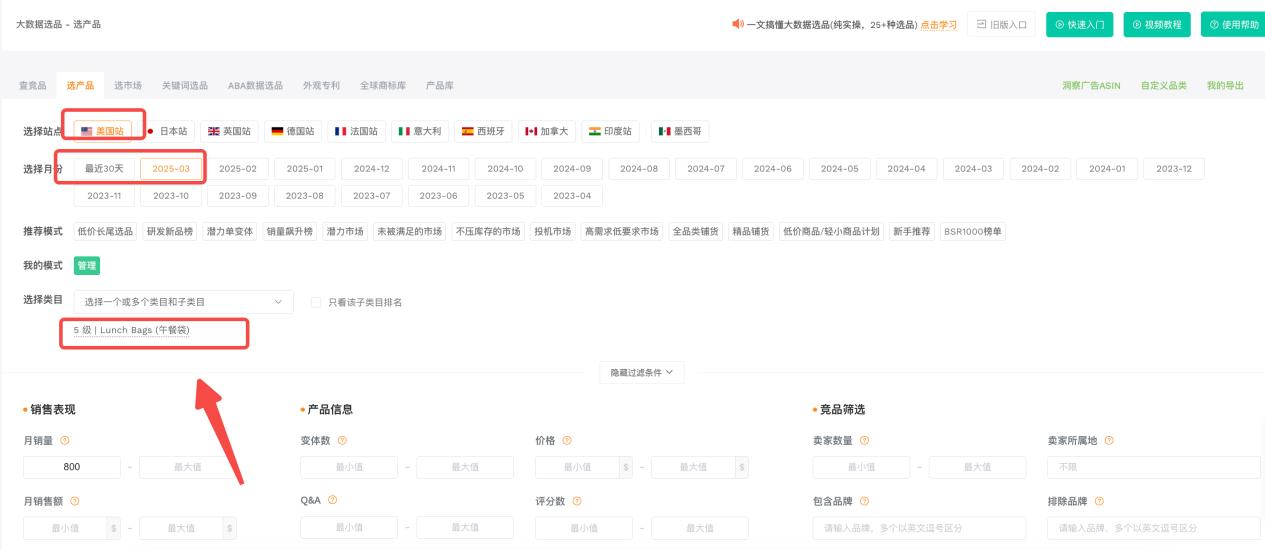Image resolution: width=1265 pixels, height=550 pixels.
Task: Click the 月销量 maximum value field
Action: pos(188,467)
